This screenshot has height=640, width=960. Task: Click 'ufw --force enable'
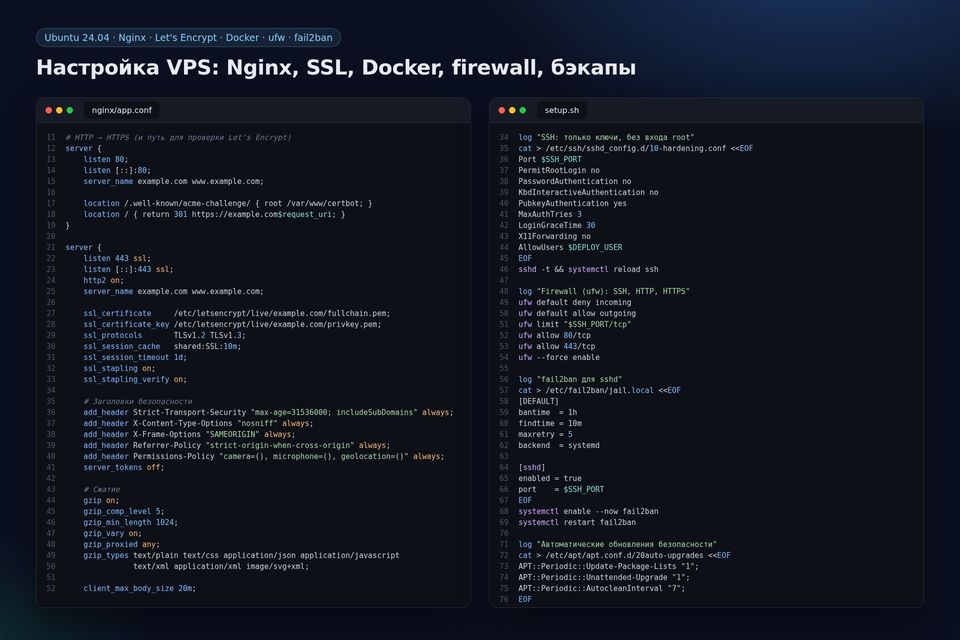click(559, 358)
